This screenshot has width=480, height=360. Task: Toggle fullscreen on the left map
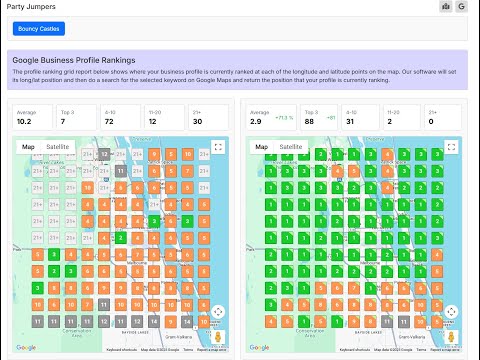tap(218, 147)
